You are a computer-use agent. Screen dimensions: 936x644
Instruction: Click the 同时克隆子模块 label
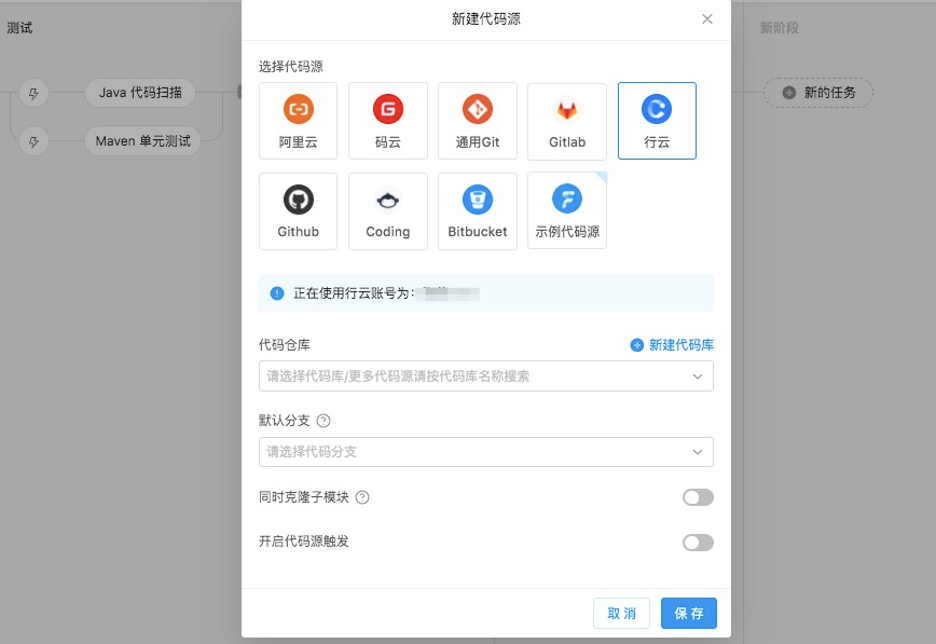[x=304, y=497]
